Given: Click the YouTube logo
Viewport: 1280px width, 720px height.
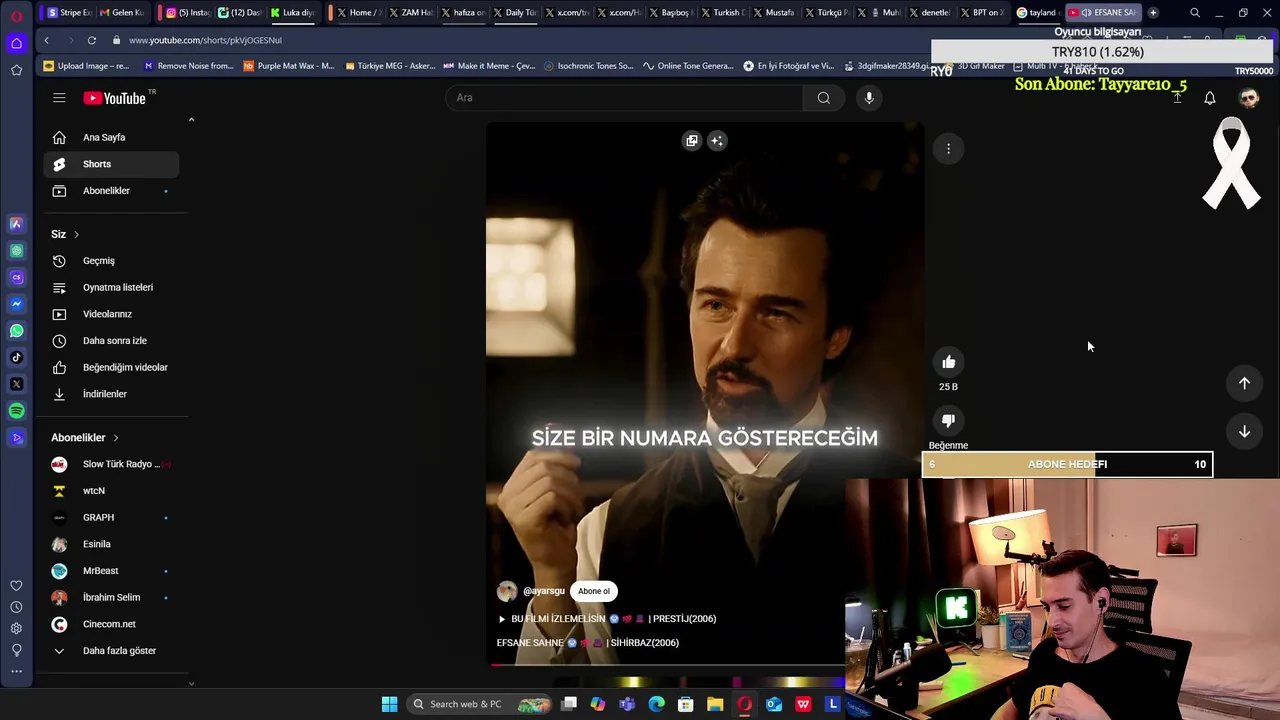Looking at the screenshot, I should 114,98.
